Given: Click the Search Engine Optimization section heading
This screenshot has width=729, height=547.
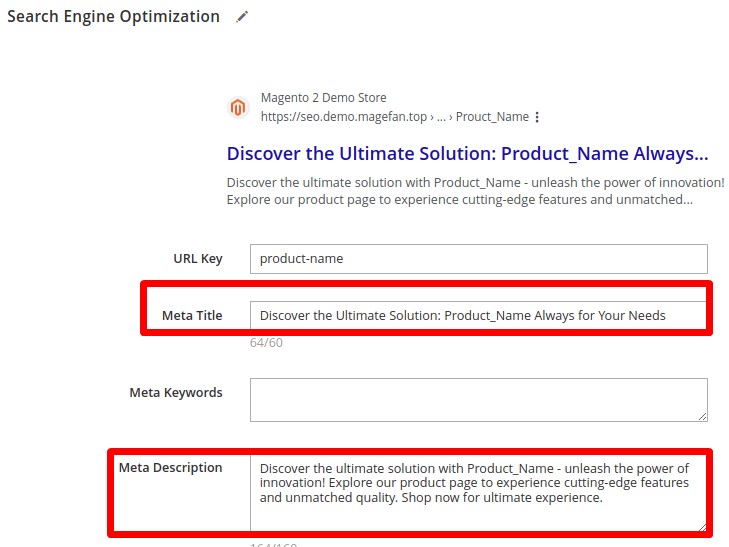Looking at the screenshot, I should pos(113,17).
